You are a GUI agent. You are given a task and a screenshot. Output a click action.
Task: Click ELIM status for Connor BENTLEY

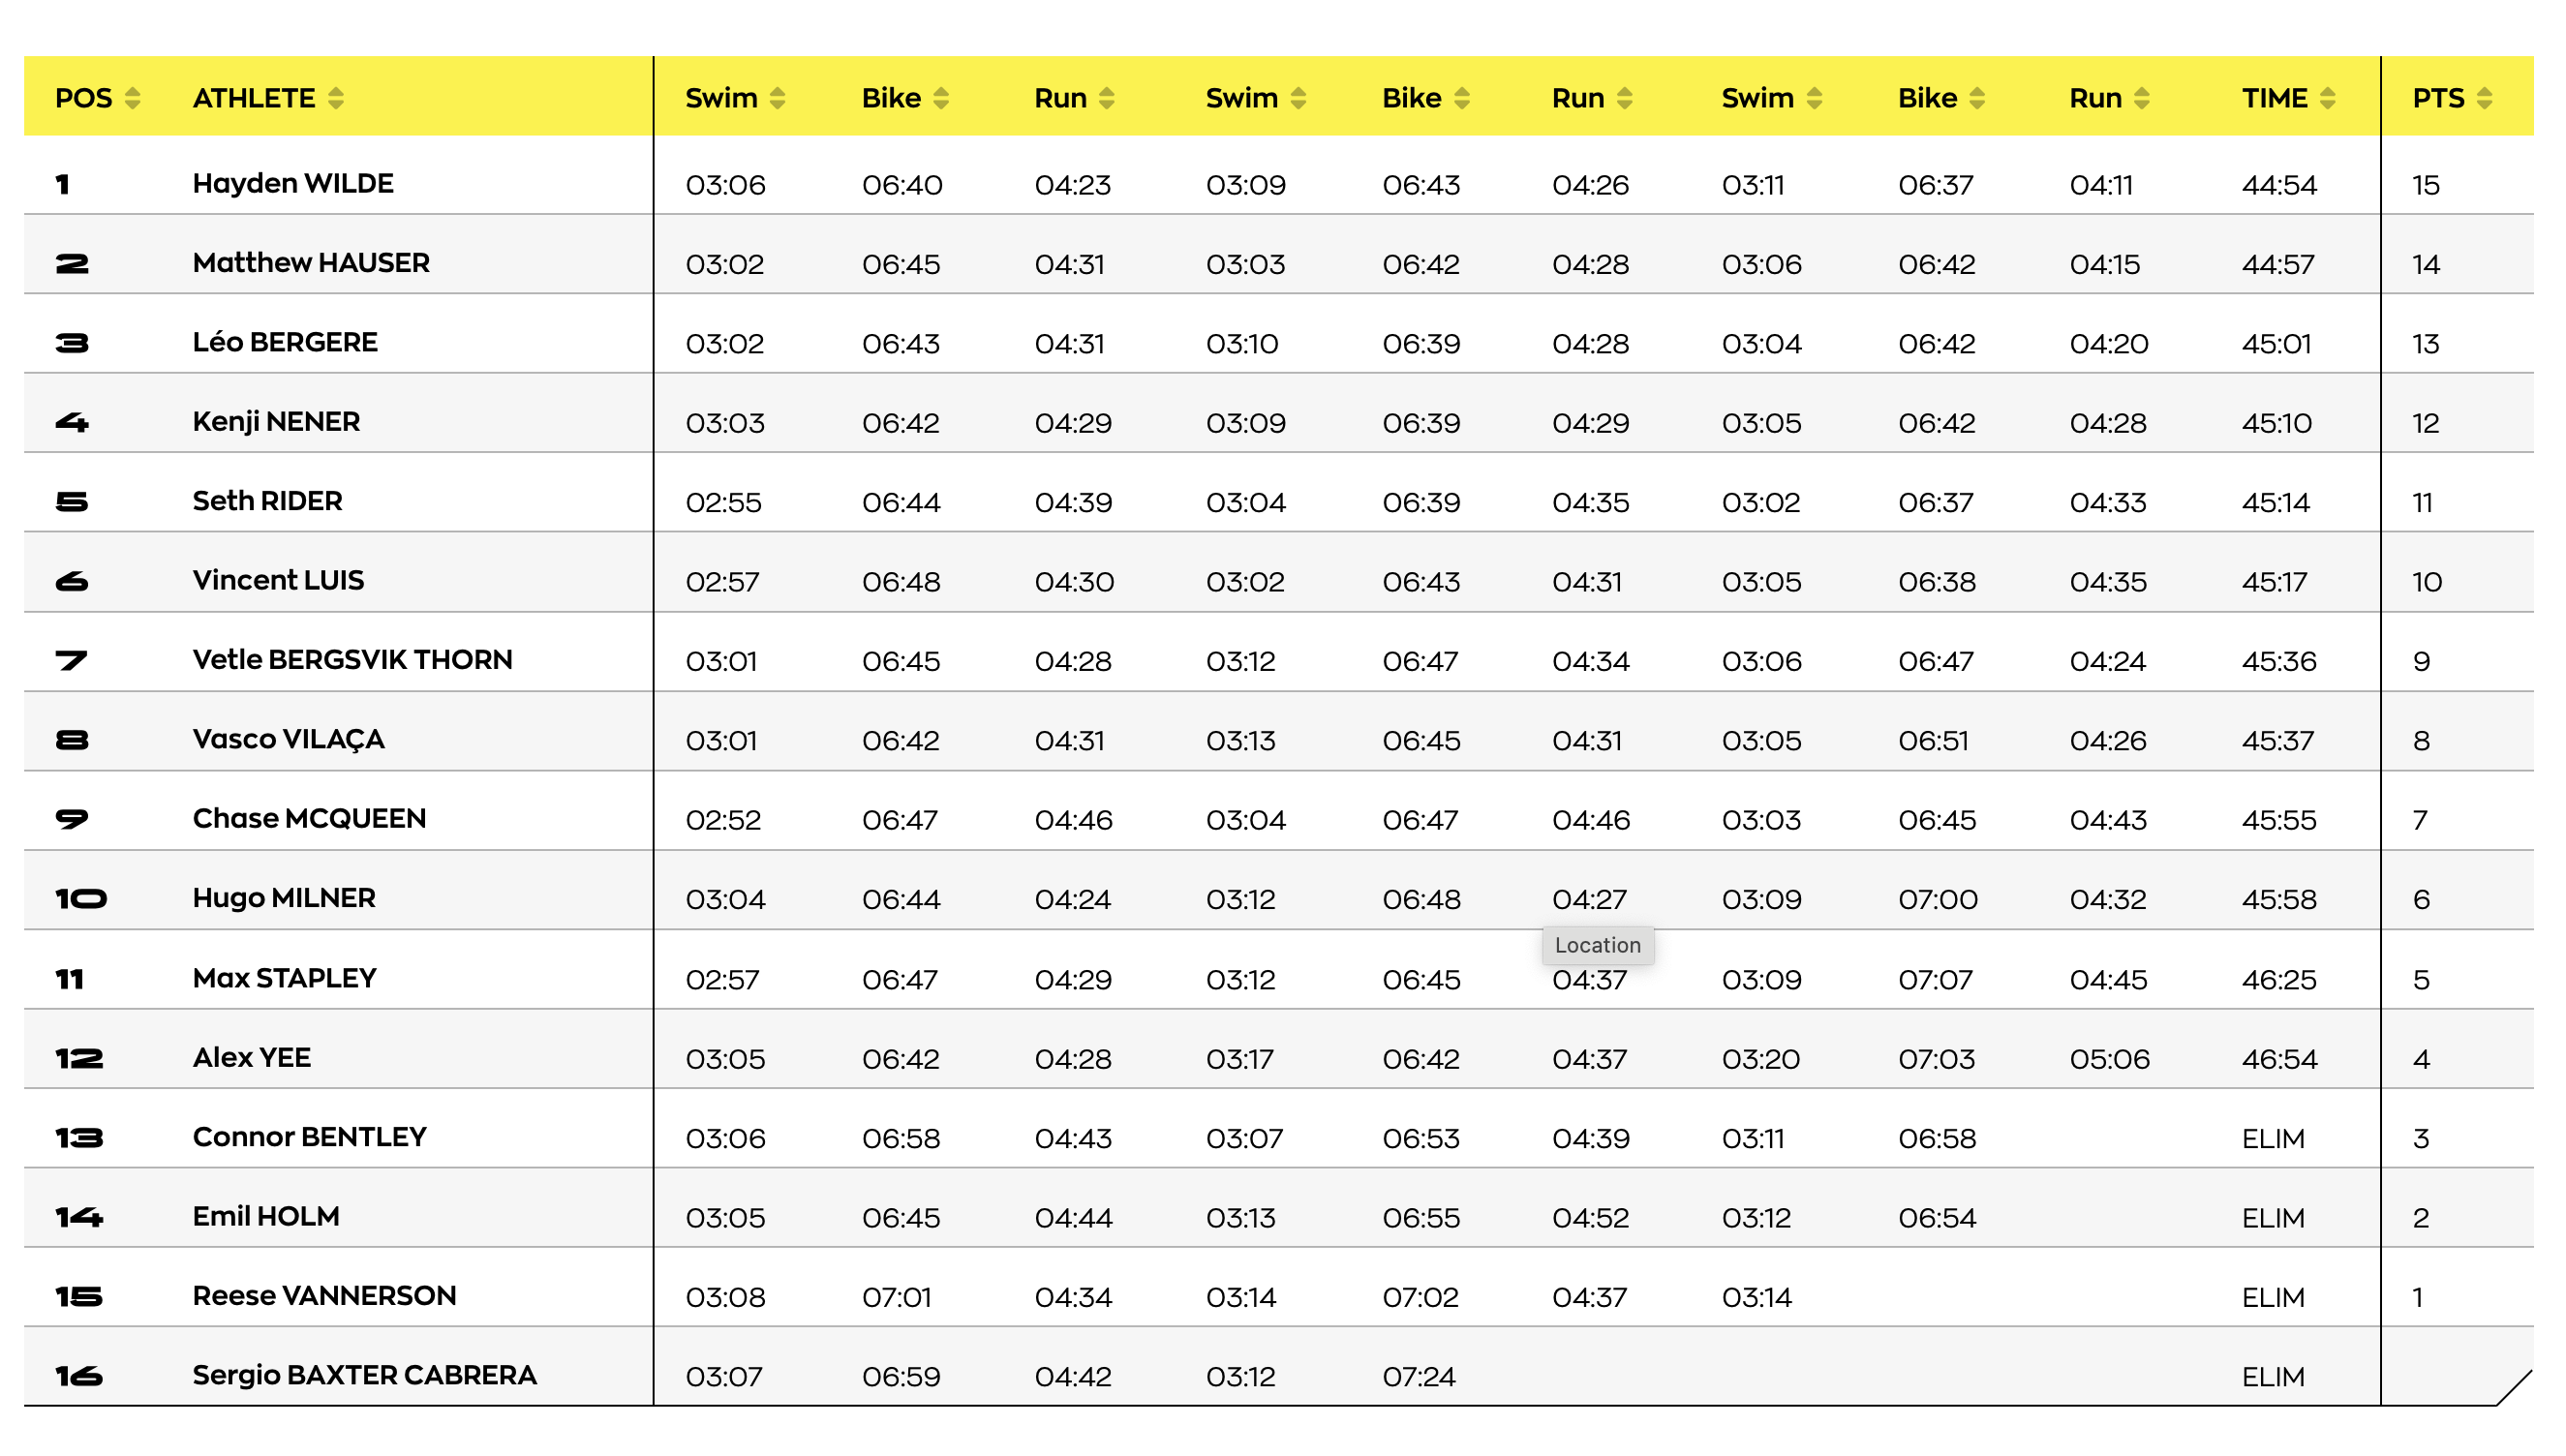2273,1139
